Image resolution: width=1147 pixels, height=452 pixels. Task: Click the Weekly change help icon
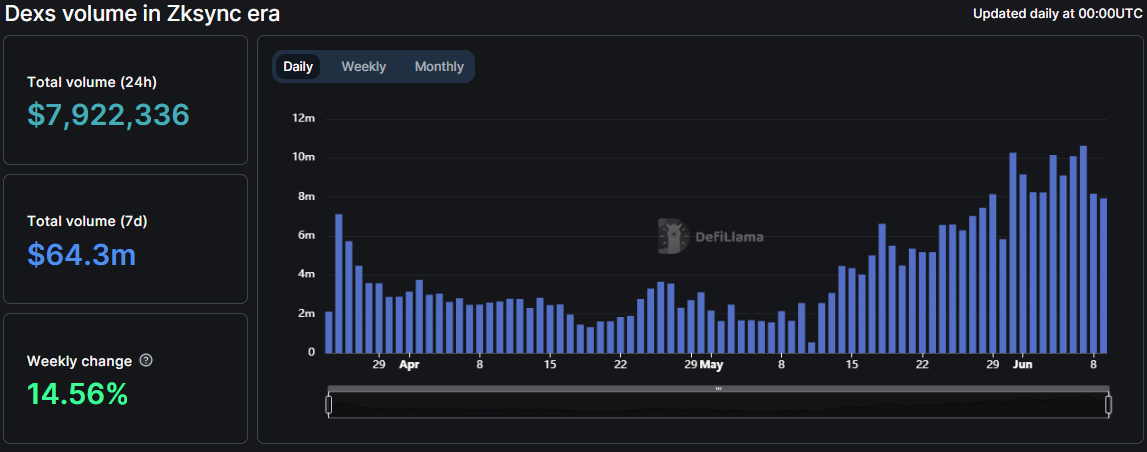pos(146,361)
